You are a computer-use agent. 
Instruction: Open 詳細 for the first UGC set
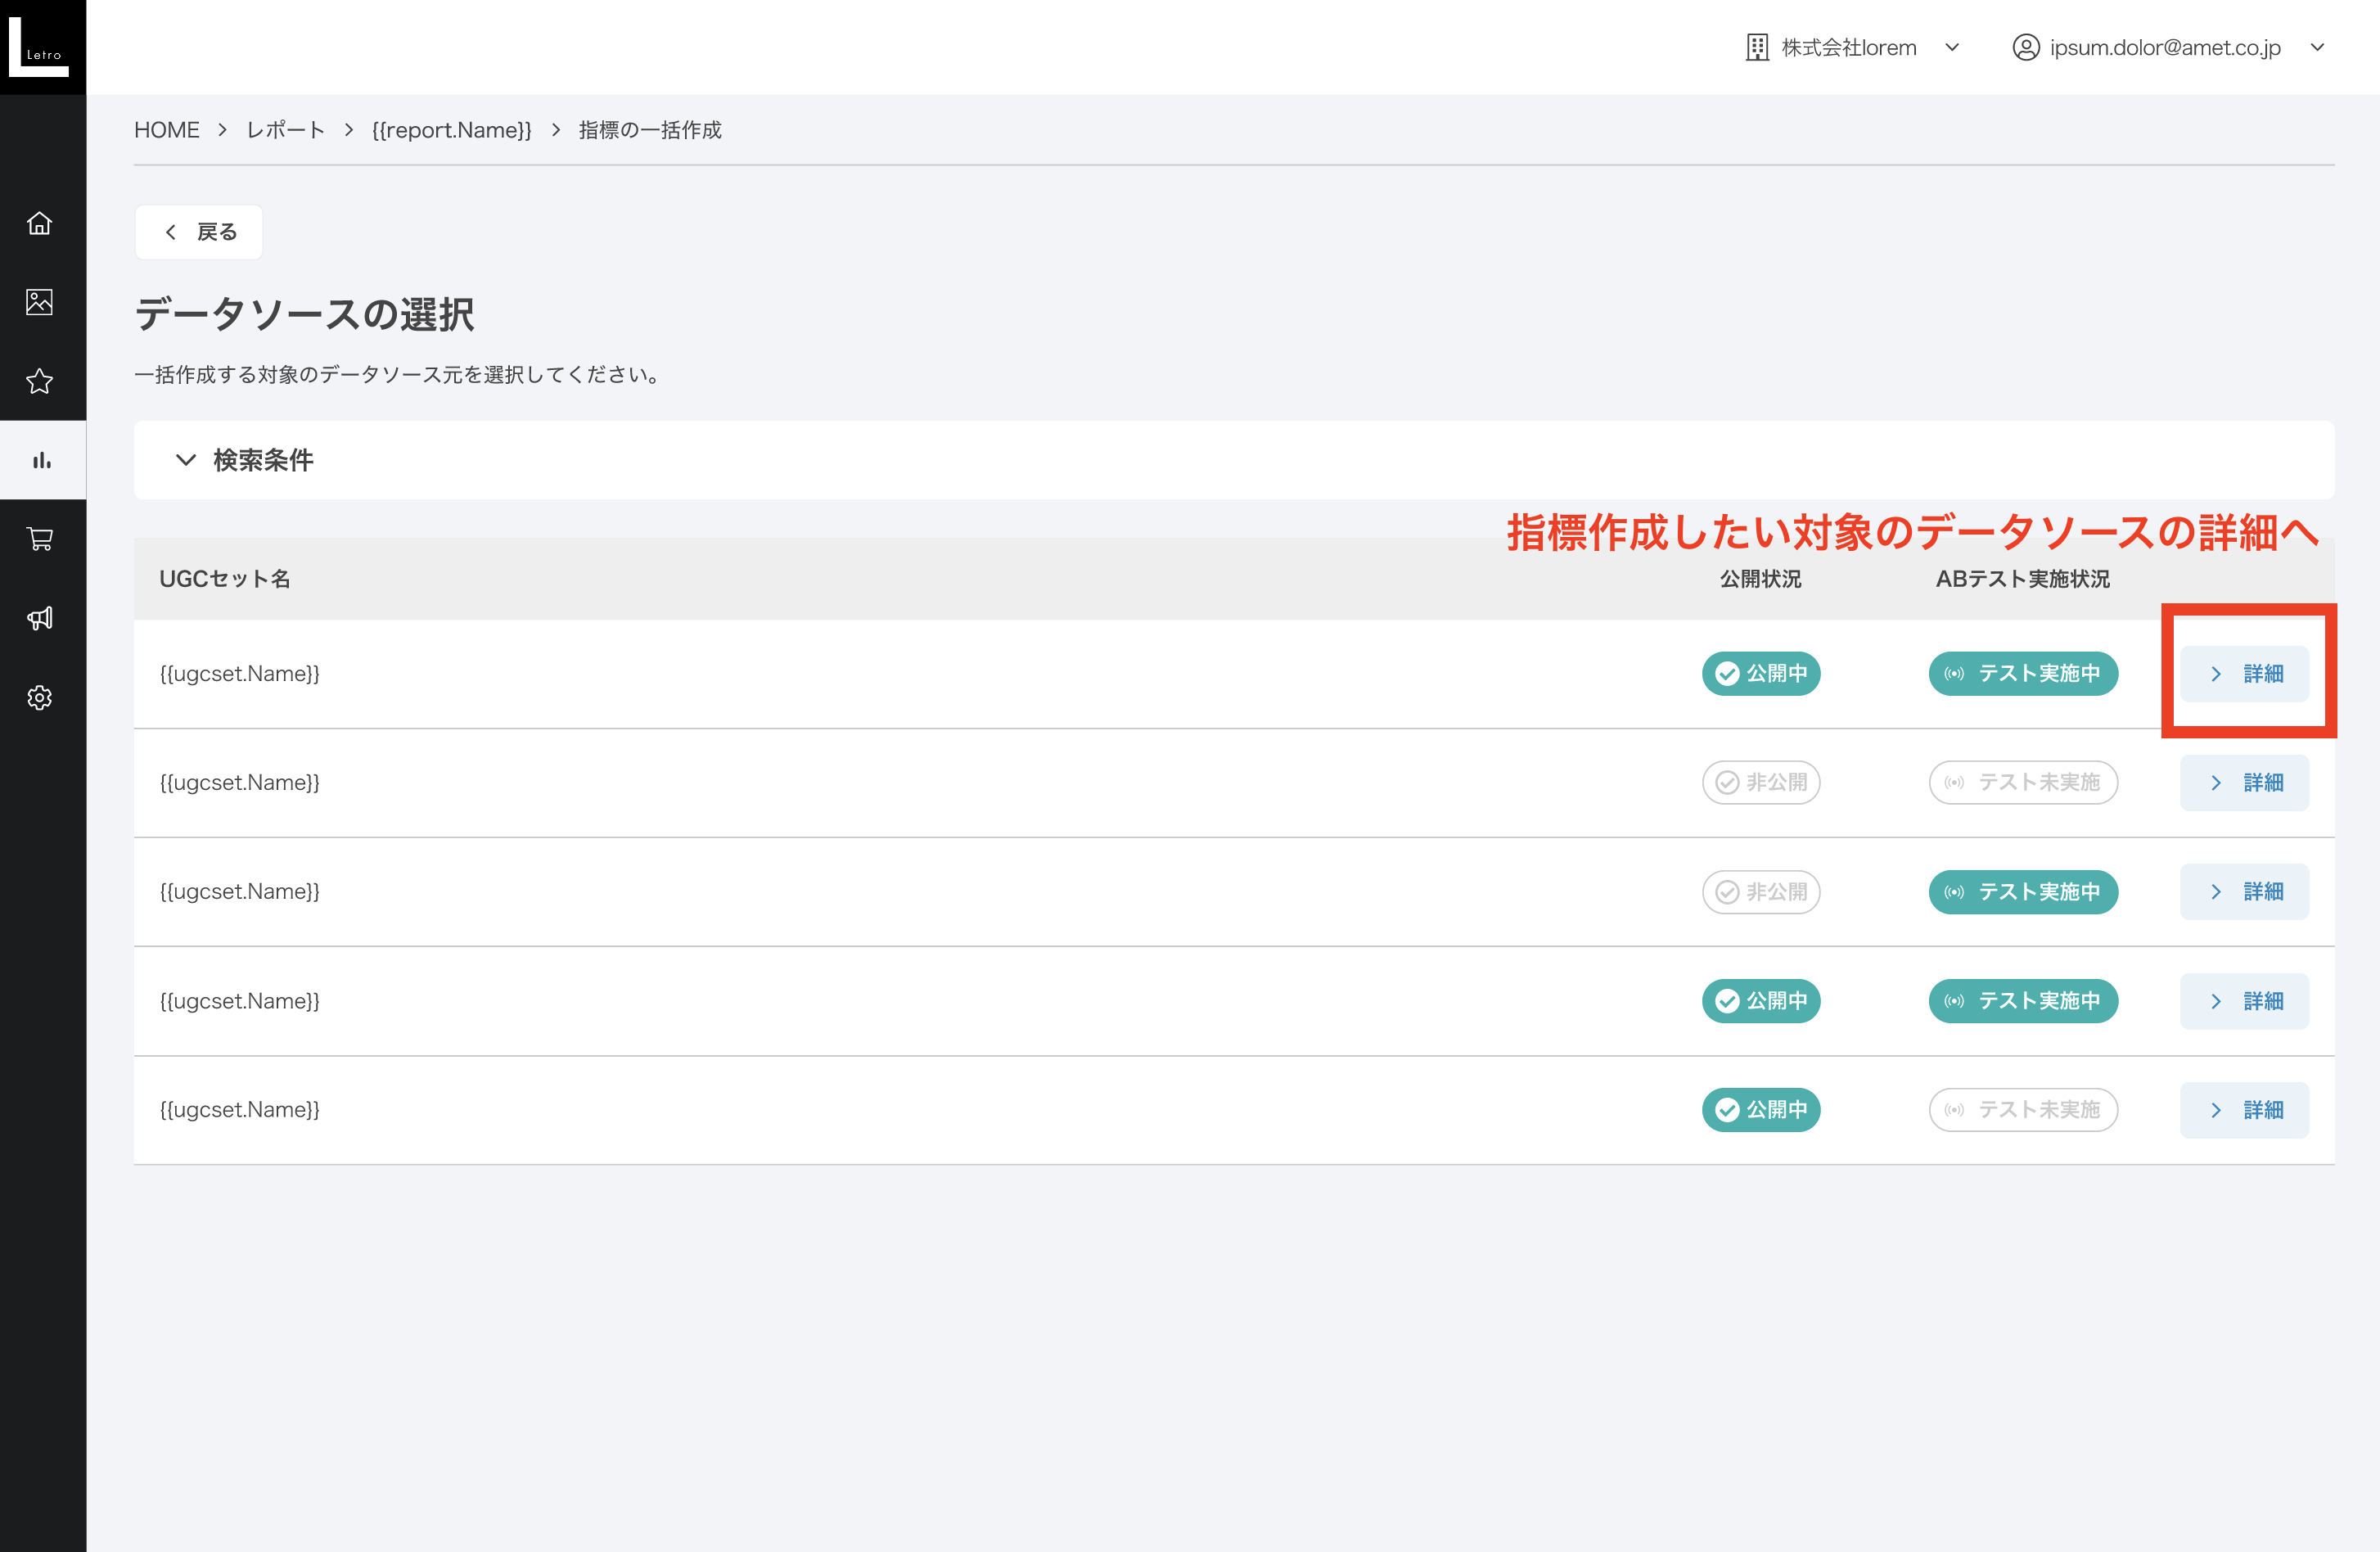point(2244,673)
